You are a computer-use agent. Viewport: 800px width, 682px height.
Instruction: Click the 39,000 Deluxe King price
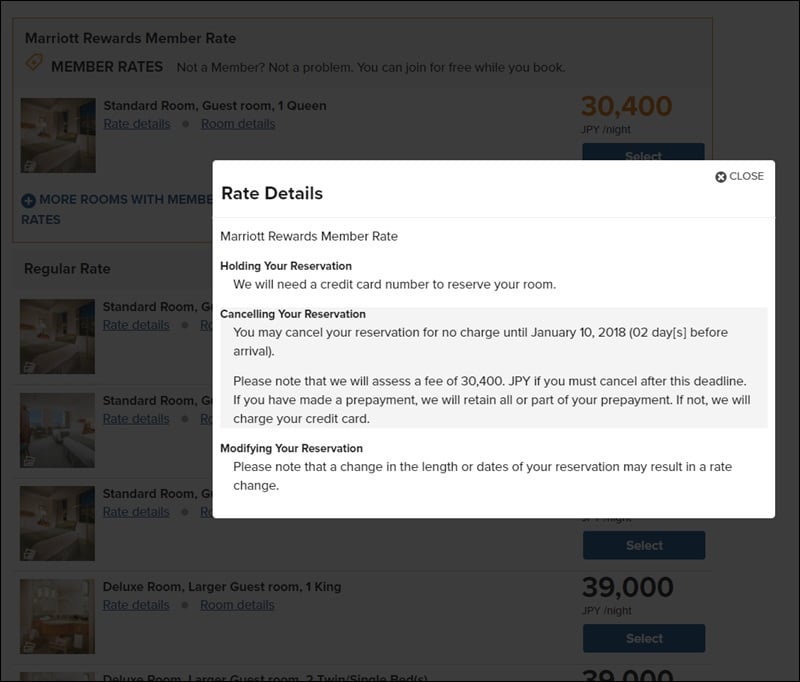(x=628, y=587)
